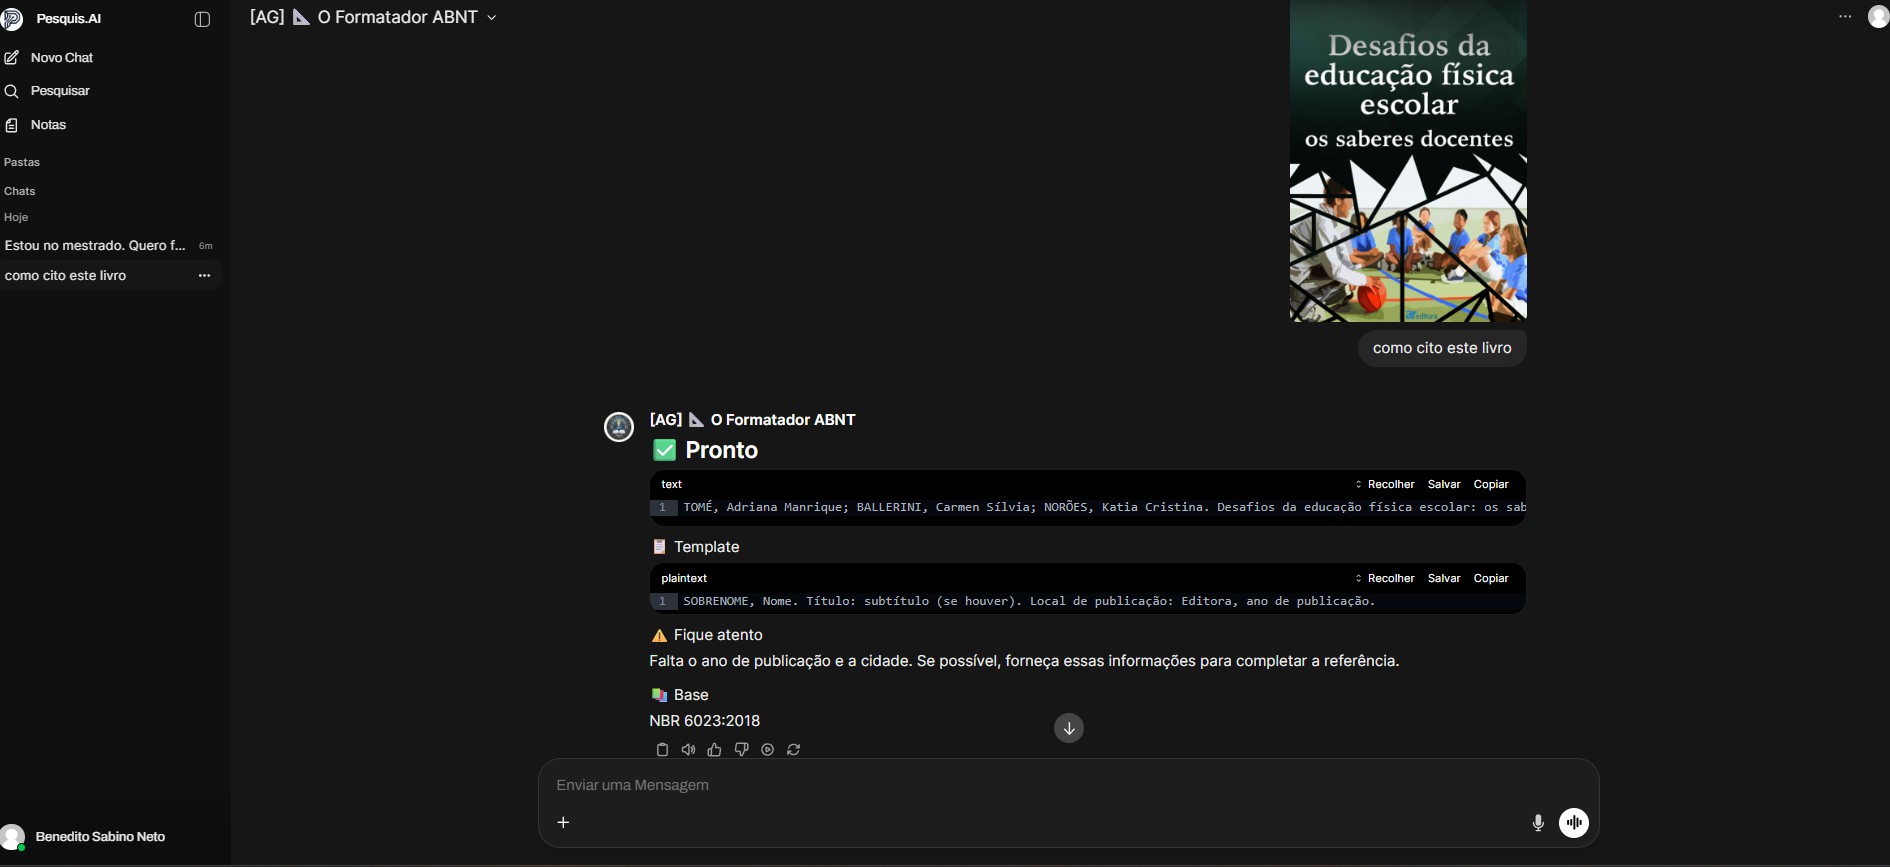Collapse the text code block with Recolher
Screen dimensions: 1890x867
tap(1384, 484)
